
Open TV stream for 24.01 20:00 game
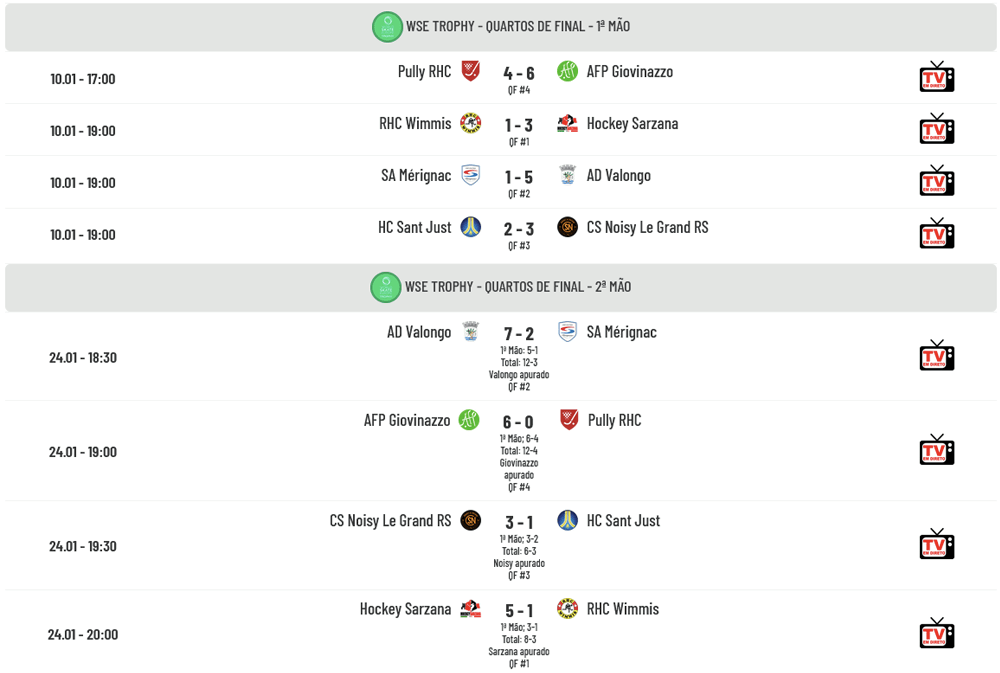click(936, 633)
